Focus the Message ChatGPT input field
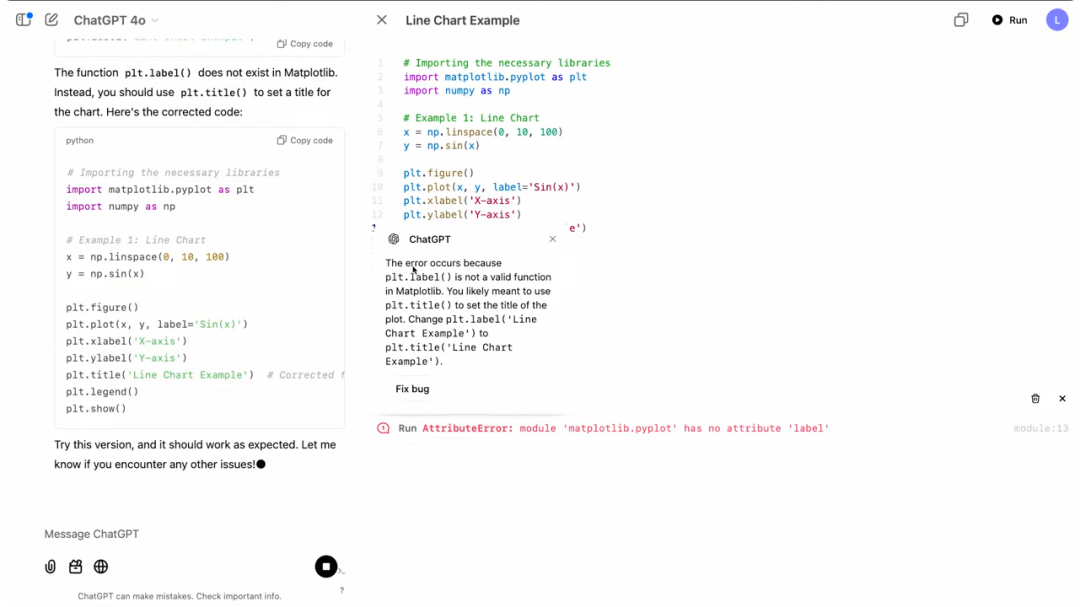 (179, 534)
